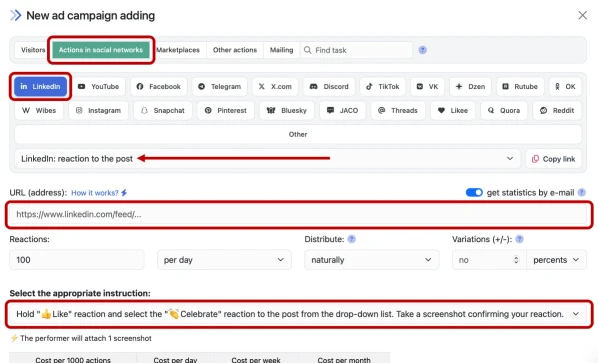Pick the OK network button
This screenshot has width=598, height=363.
tap(565, 87)
